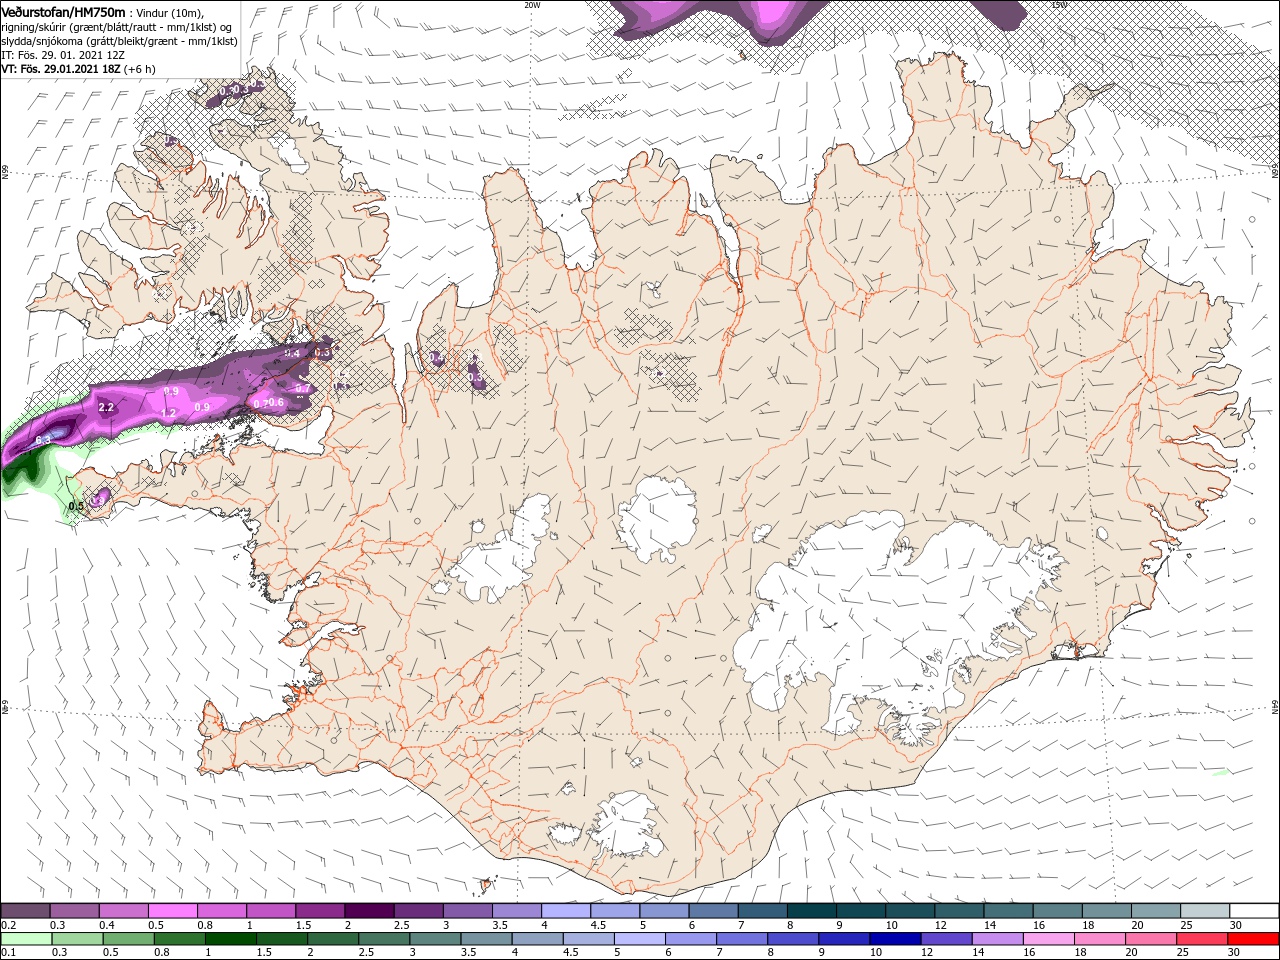The height and width of the screenshot is (960, 1280).
Task: Click the 15W longitude label
Action: [x=1059, y=5]
